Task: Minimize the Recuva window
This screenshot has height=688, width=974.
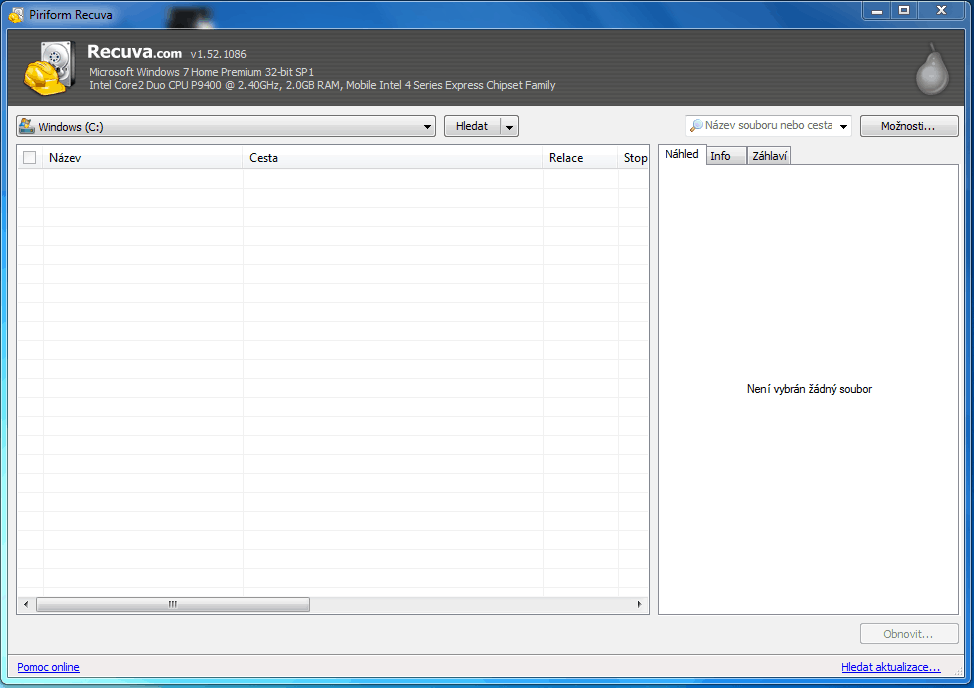Action: pos(876,11)
